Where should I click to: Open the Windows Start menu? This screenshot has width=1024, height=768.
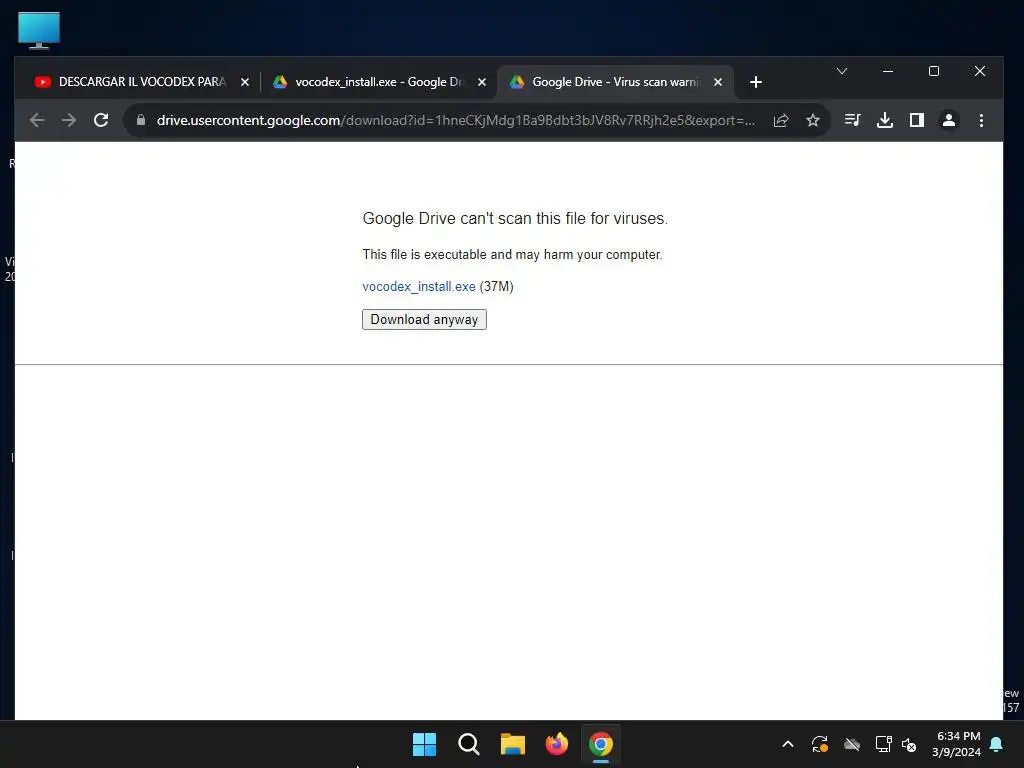click(x=424, y=744)
